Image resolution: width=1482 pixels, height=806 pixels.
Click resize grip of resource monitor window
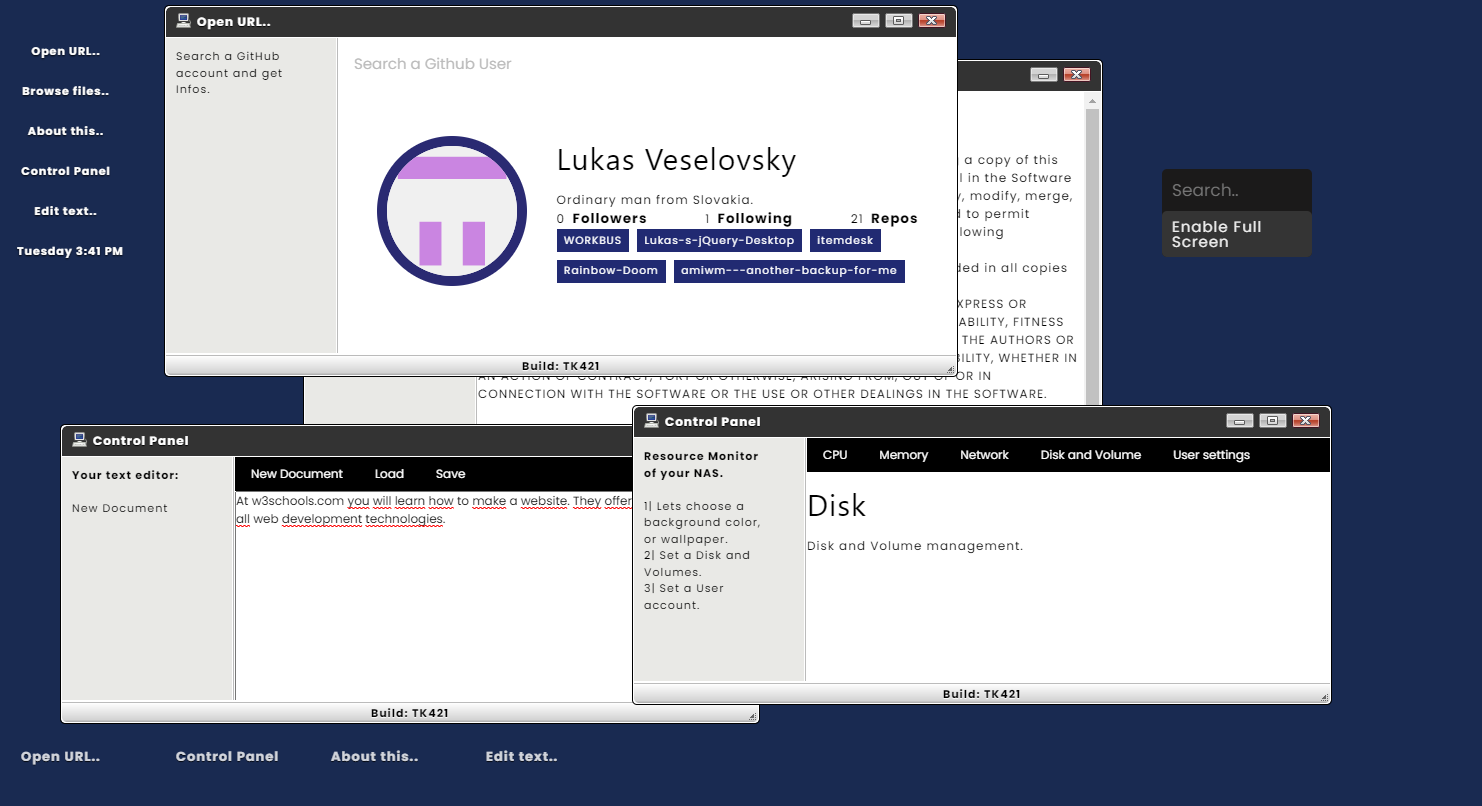coord(1324,697)
